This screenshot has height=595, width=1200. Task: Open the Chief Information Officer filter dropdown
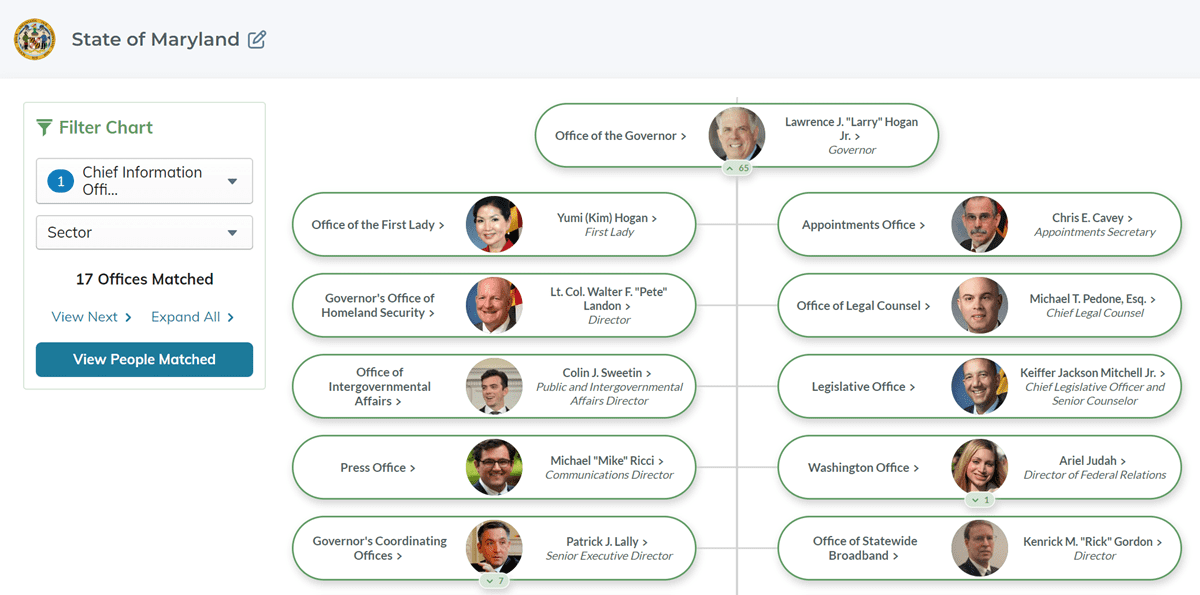pyautogui.click(x=144, y=181)
